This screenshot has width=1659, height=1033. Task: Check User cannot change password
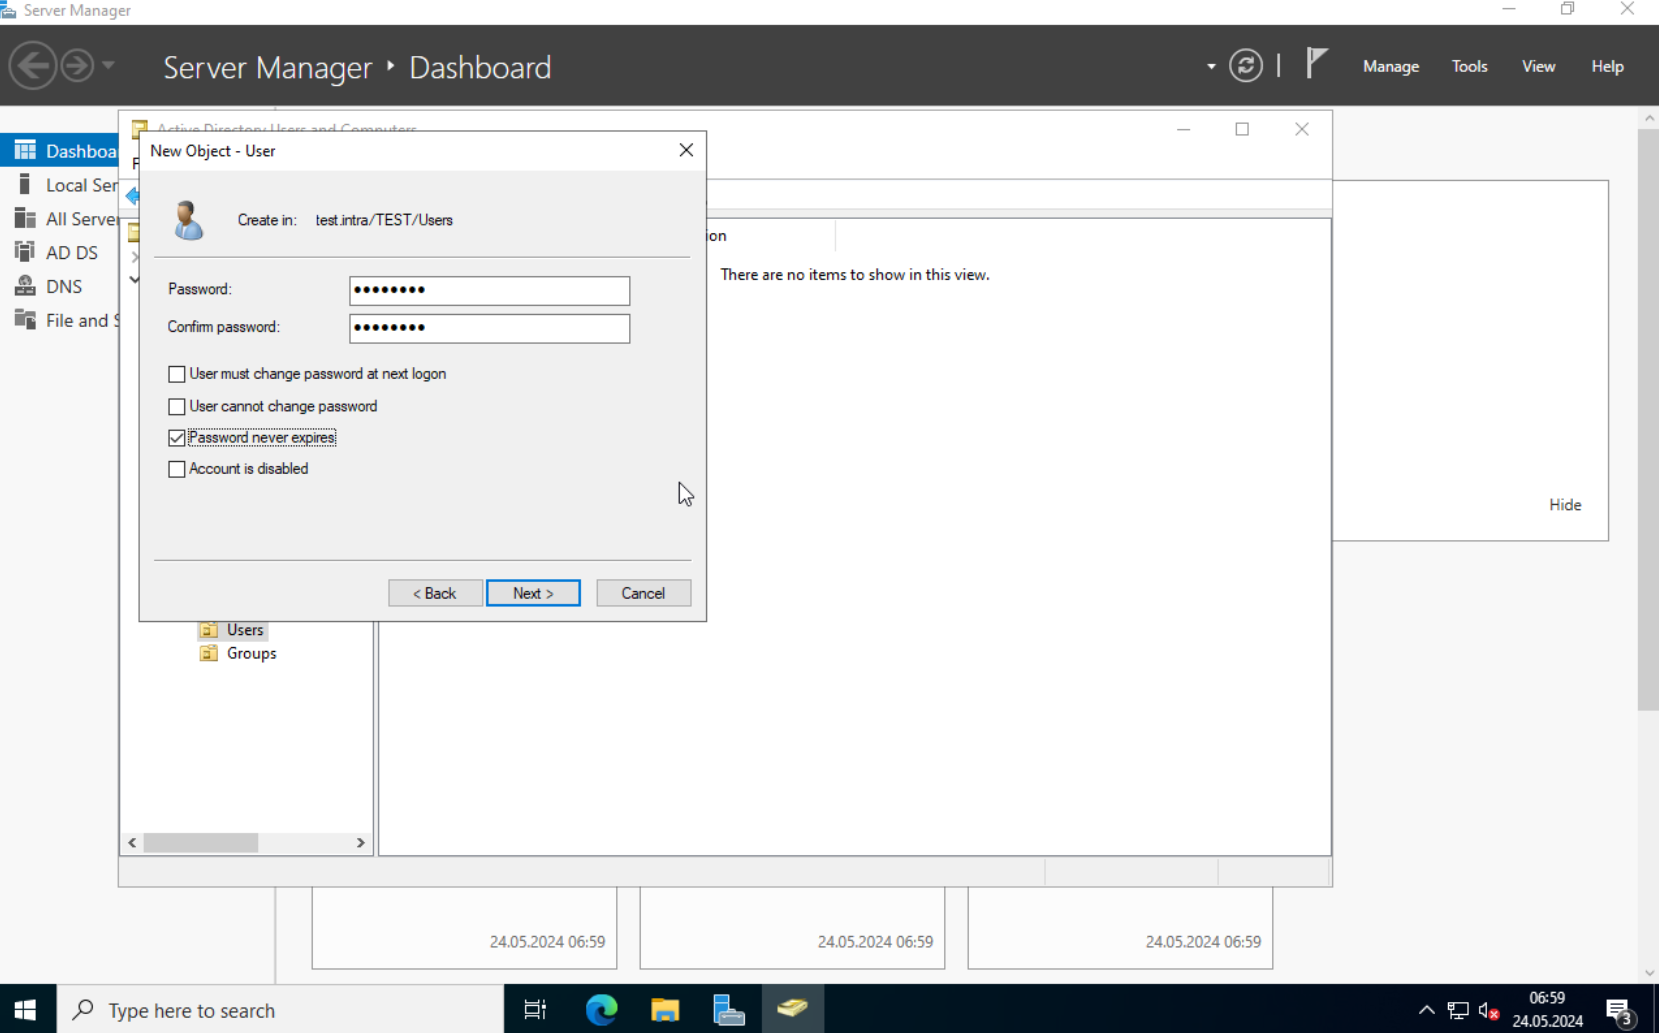click(177, 407)
